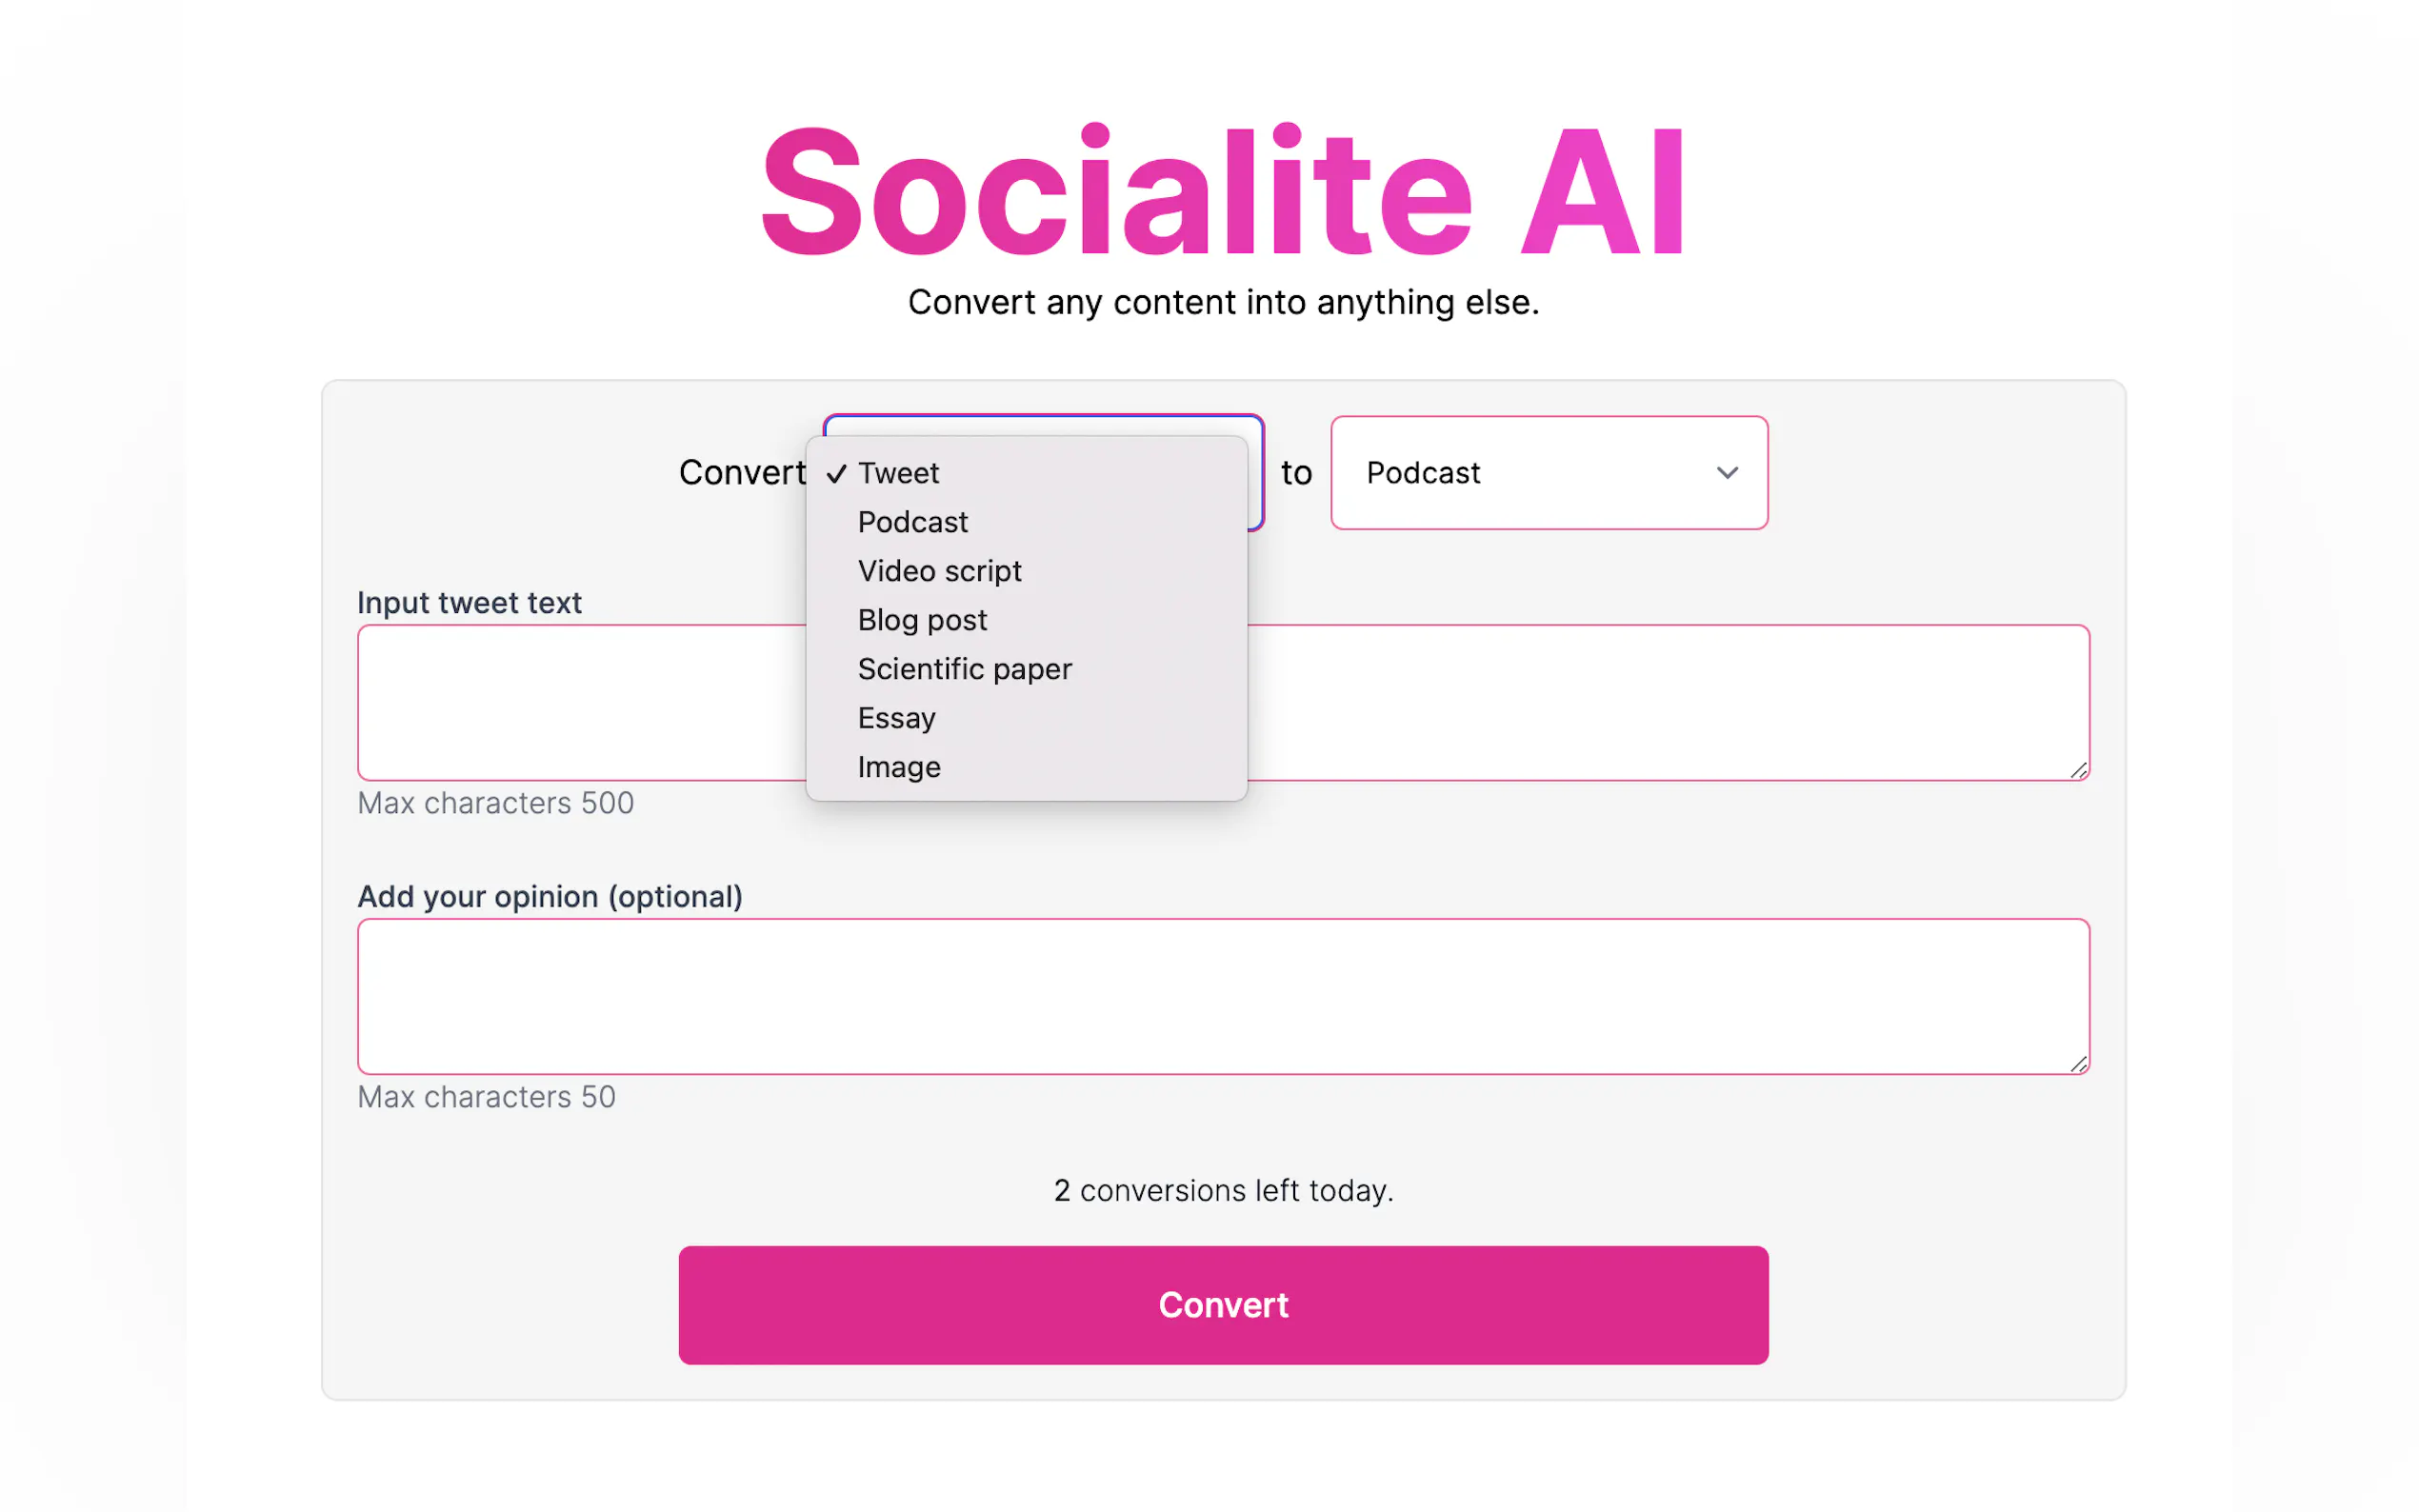Click chevron arrow of Podcast select box
Viewport: 2419px width, 1512px height.
(x=1727, y=473)
